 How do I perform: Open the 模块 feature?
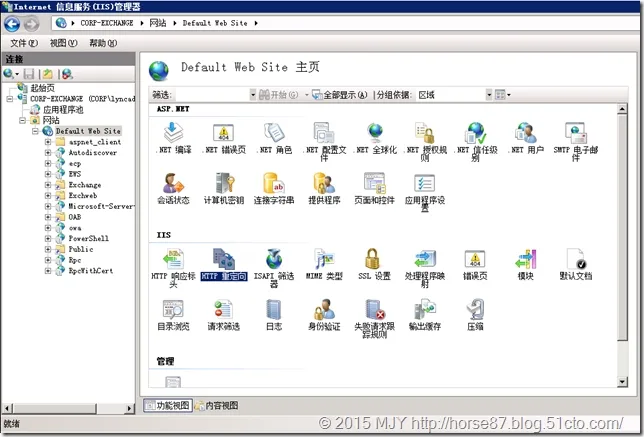coord(526,264)
